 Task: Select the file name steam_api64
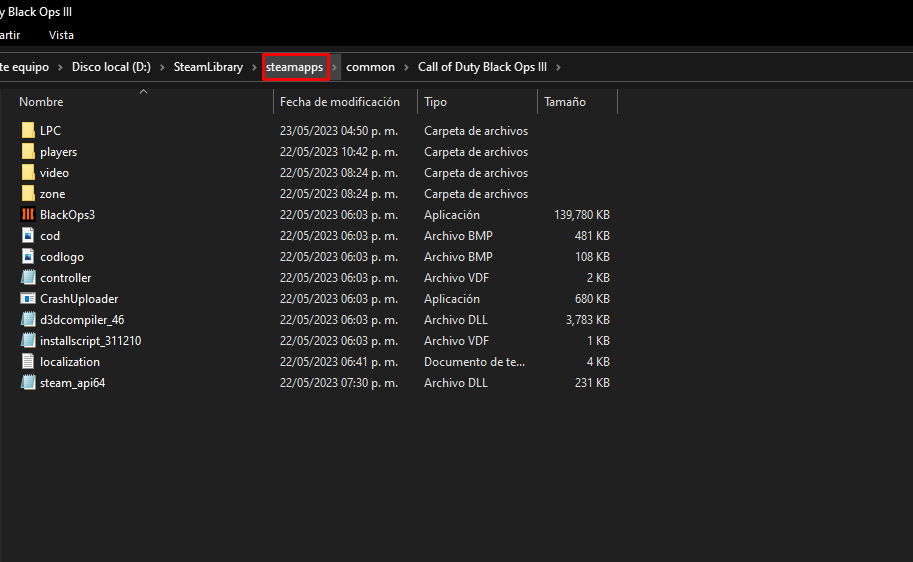tap(73, 383)
